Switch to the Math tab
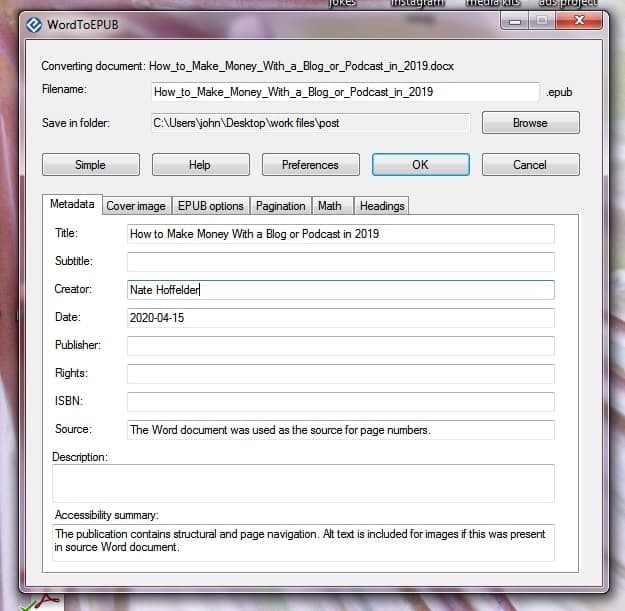The height and width of the screenshot is (611, 625). pyautogui.click(x=332, y=206)
